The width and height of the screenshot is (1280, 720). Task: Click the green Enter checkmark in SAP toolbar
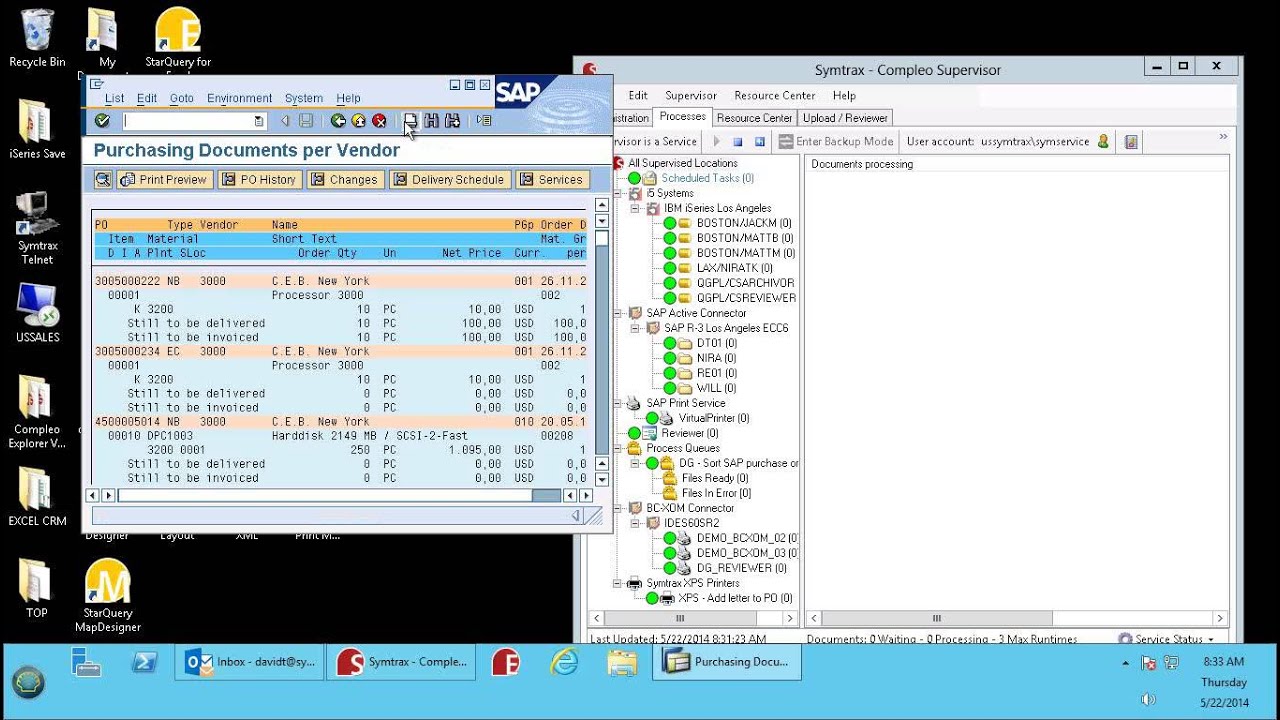pos(102,121)
